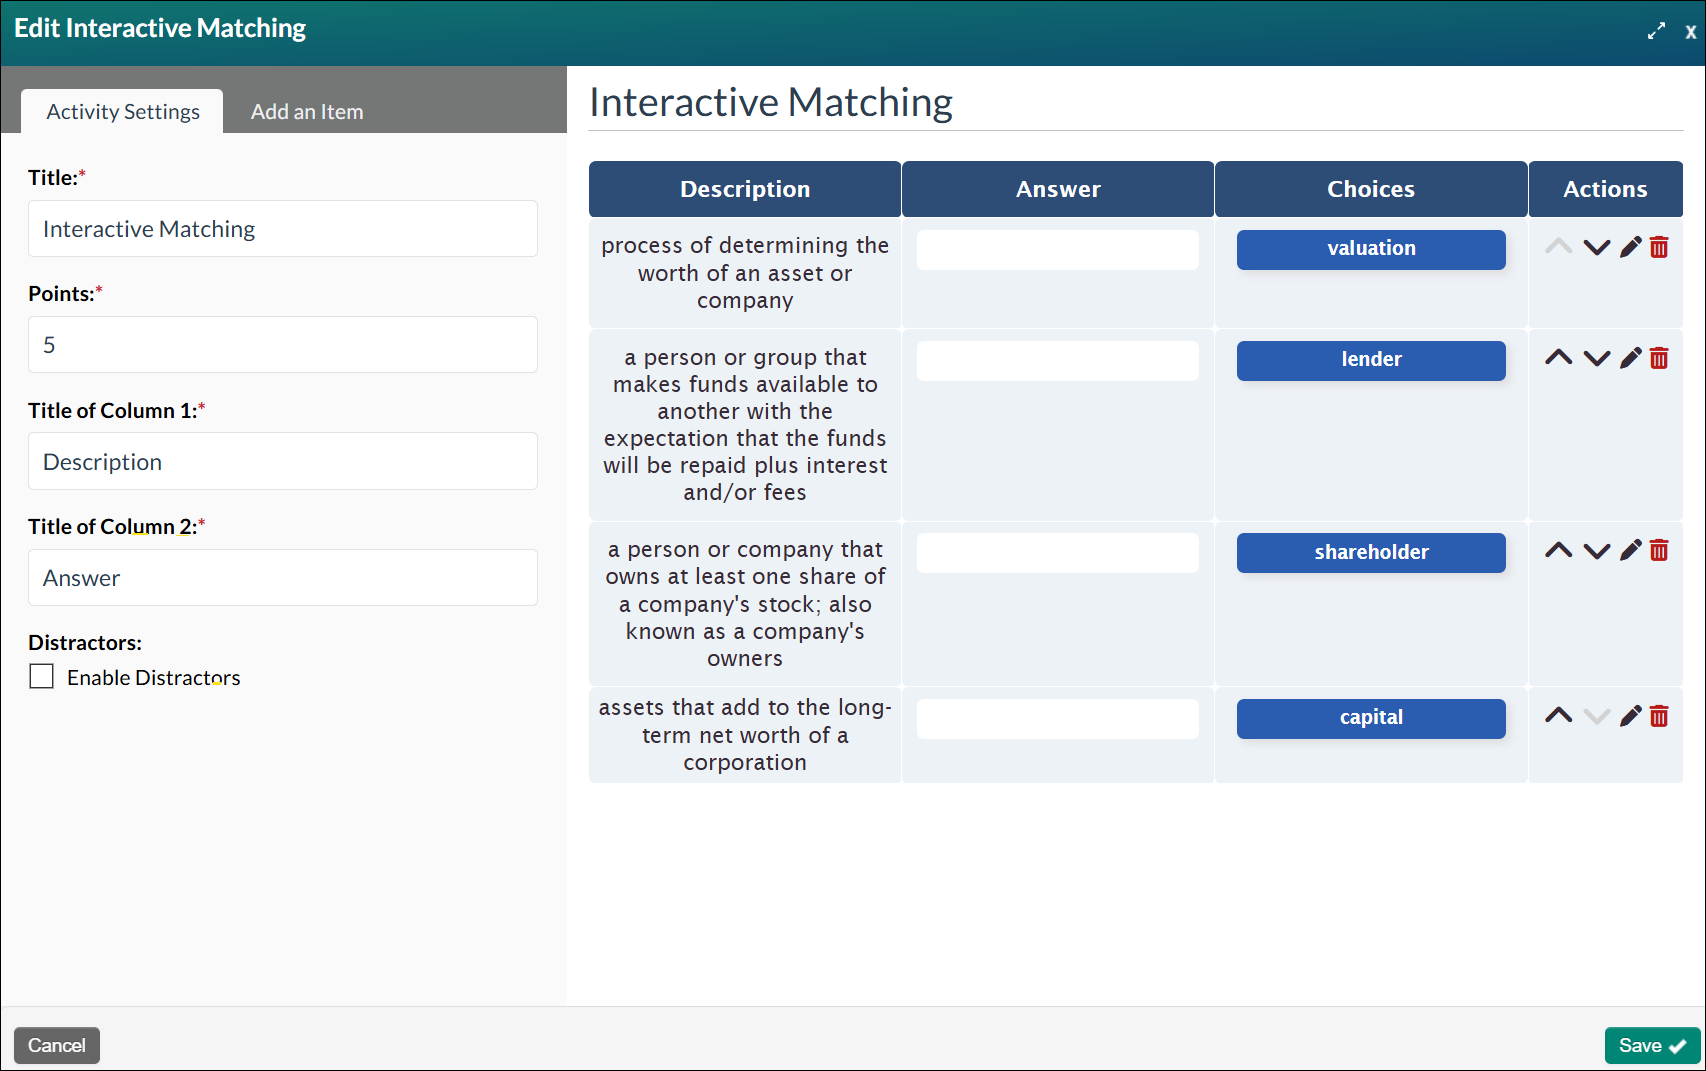Edit the "valuation" row with pencil icon
The width and height of the screenshot is (1706, 1071).
point(1630,246)
